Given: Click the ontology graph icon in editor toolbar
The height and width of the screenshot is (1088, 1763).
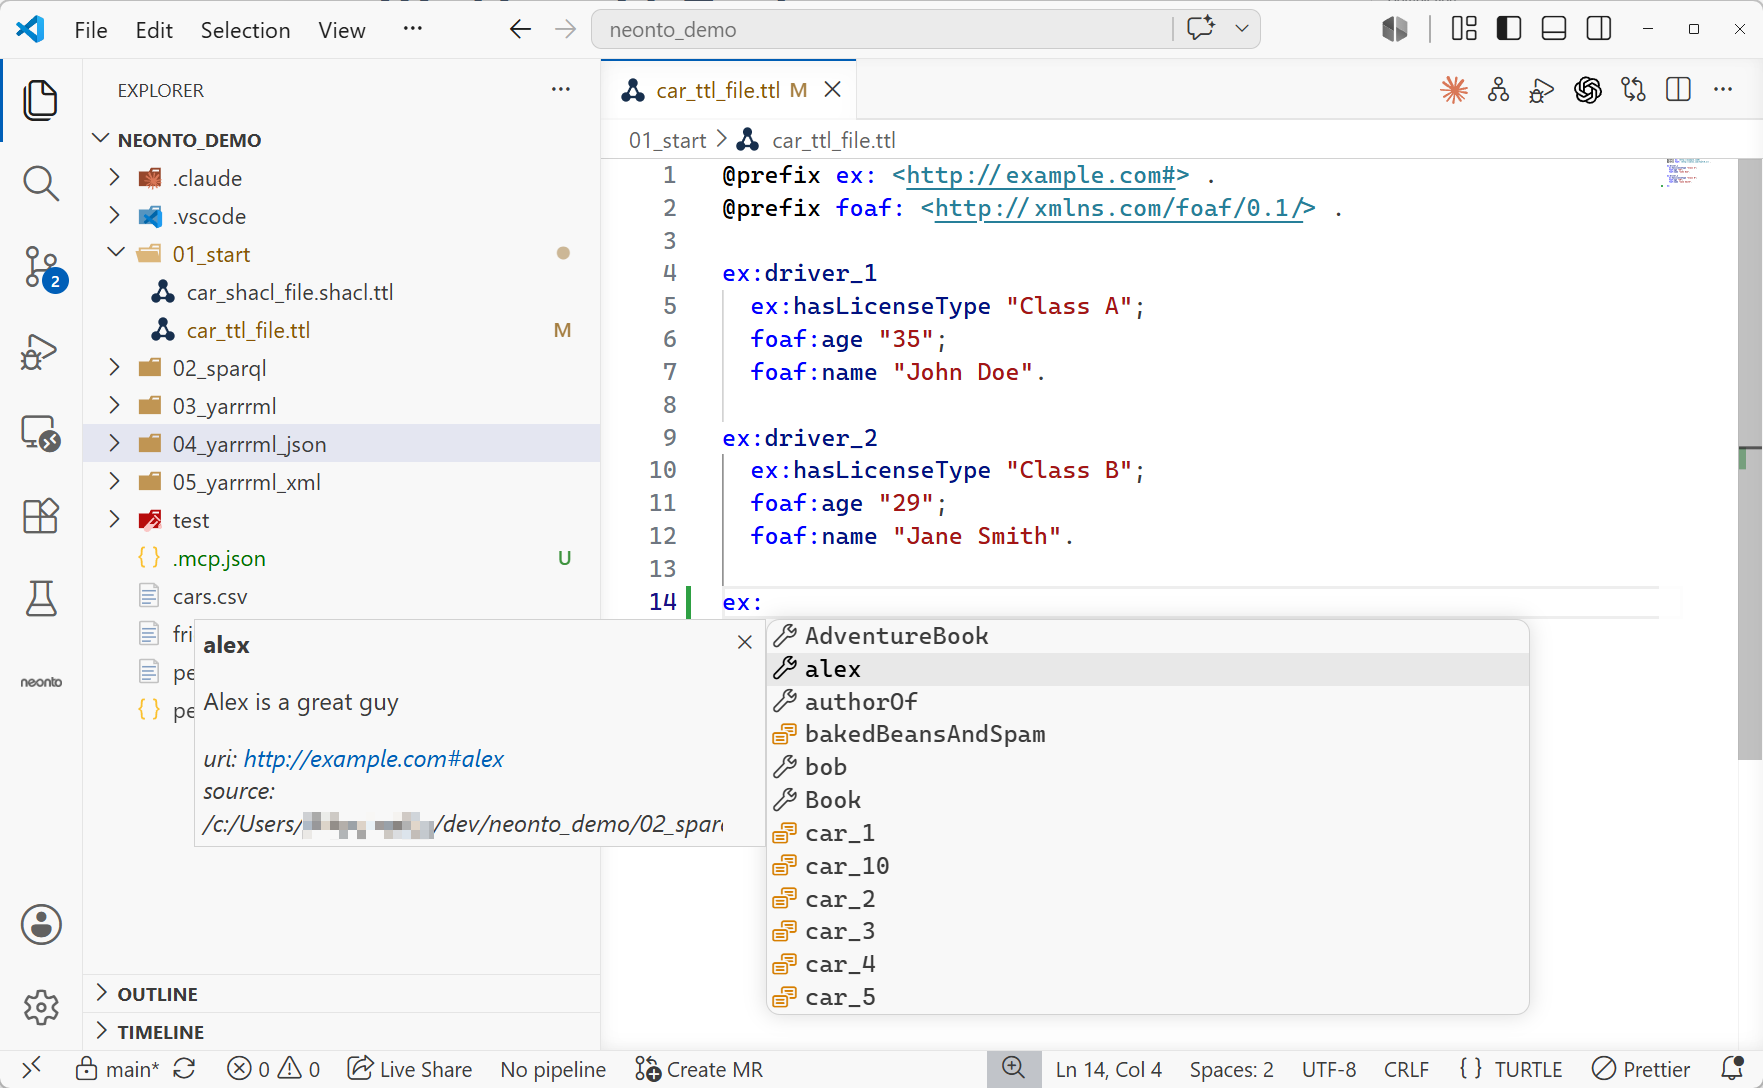Looking at the screenshot, I should (1498, 90).
